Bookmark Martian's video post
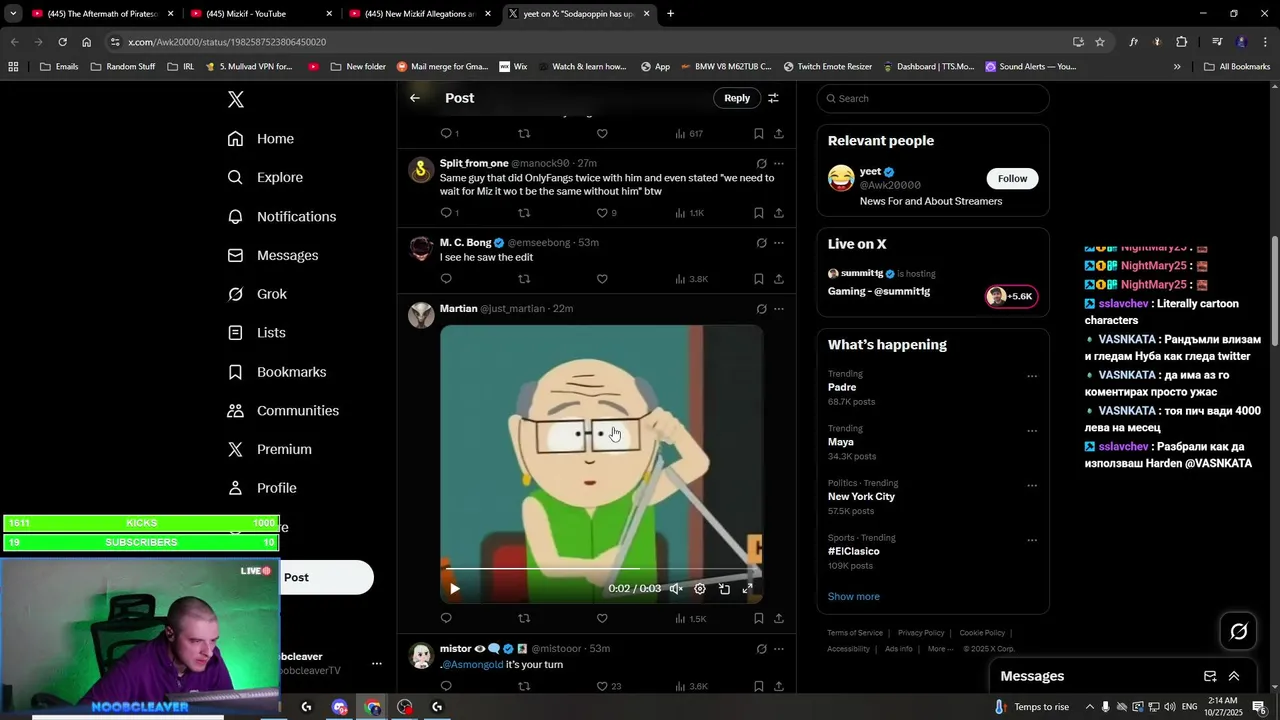 (x=759, y=619)
